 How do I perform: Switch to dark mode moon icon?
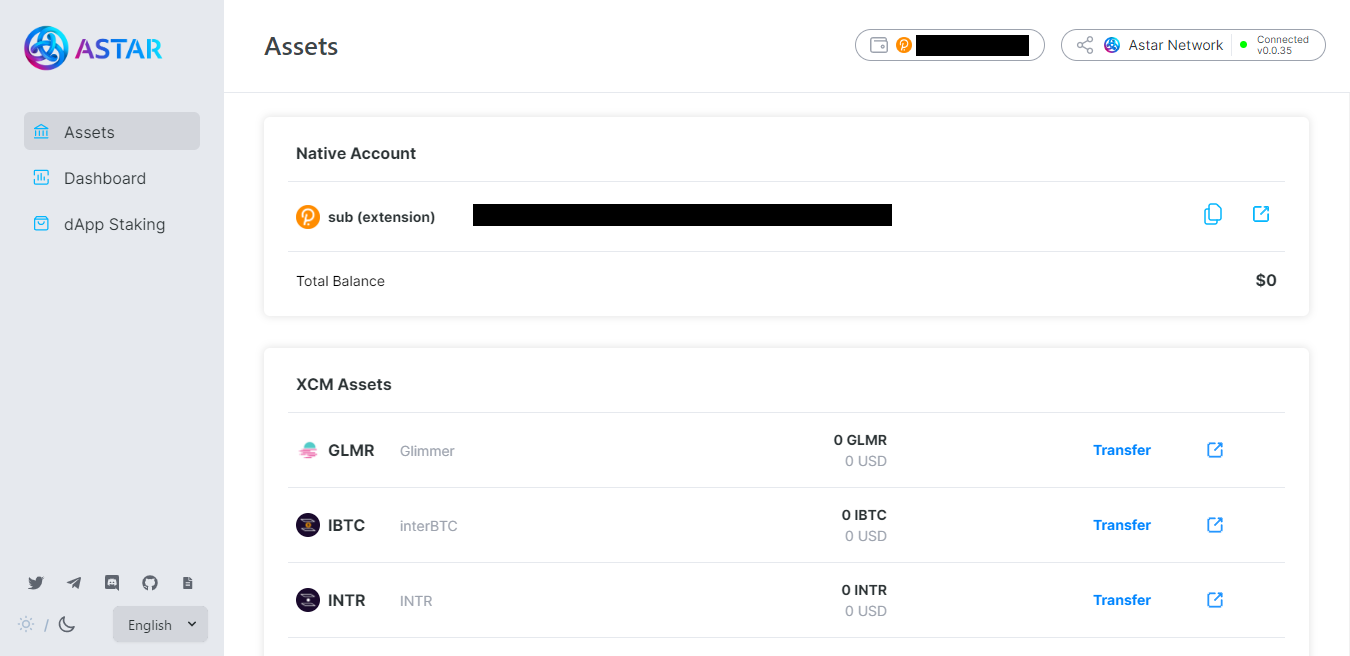point(67,625)
